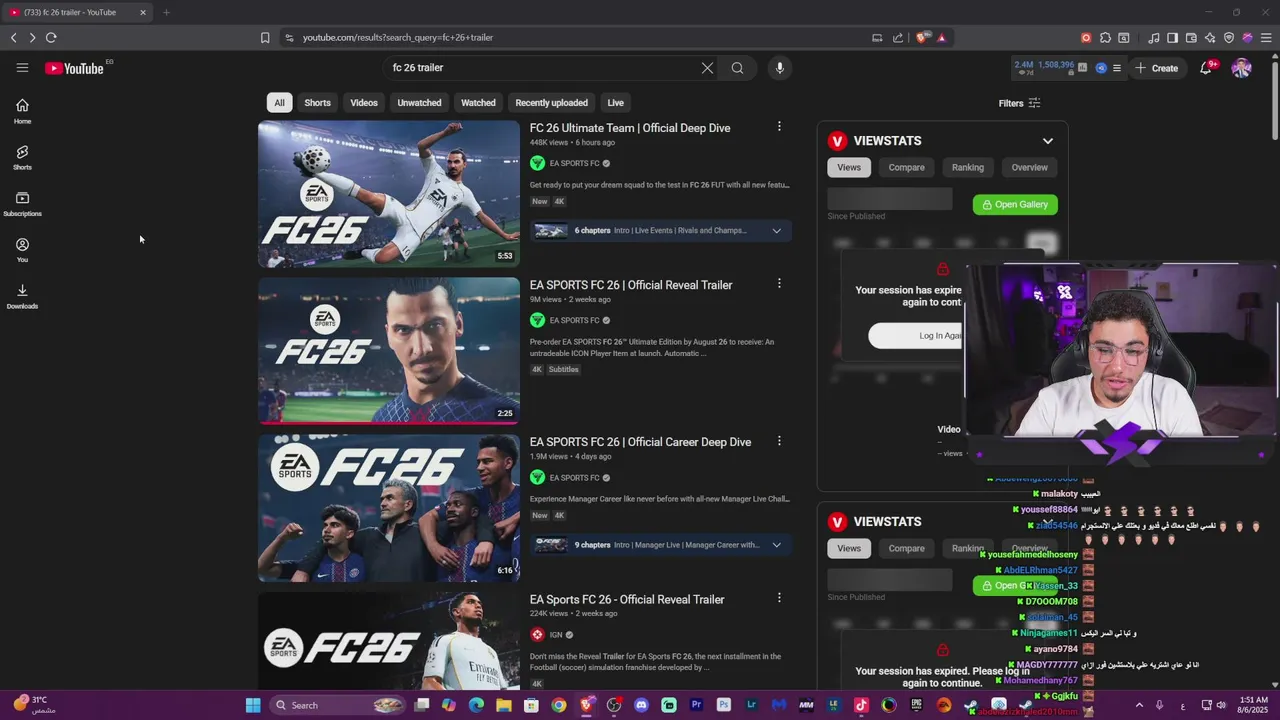Expand the 6 chapters dropdown
This screenshot has width=1280, height=720.
click(776, 231)
